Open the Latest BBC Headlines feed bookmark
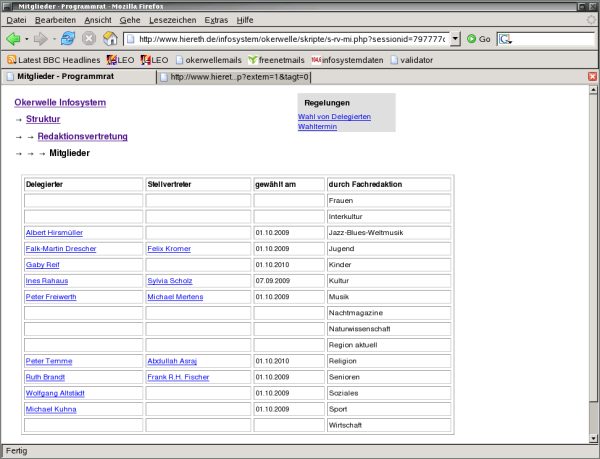 point(54,60)
